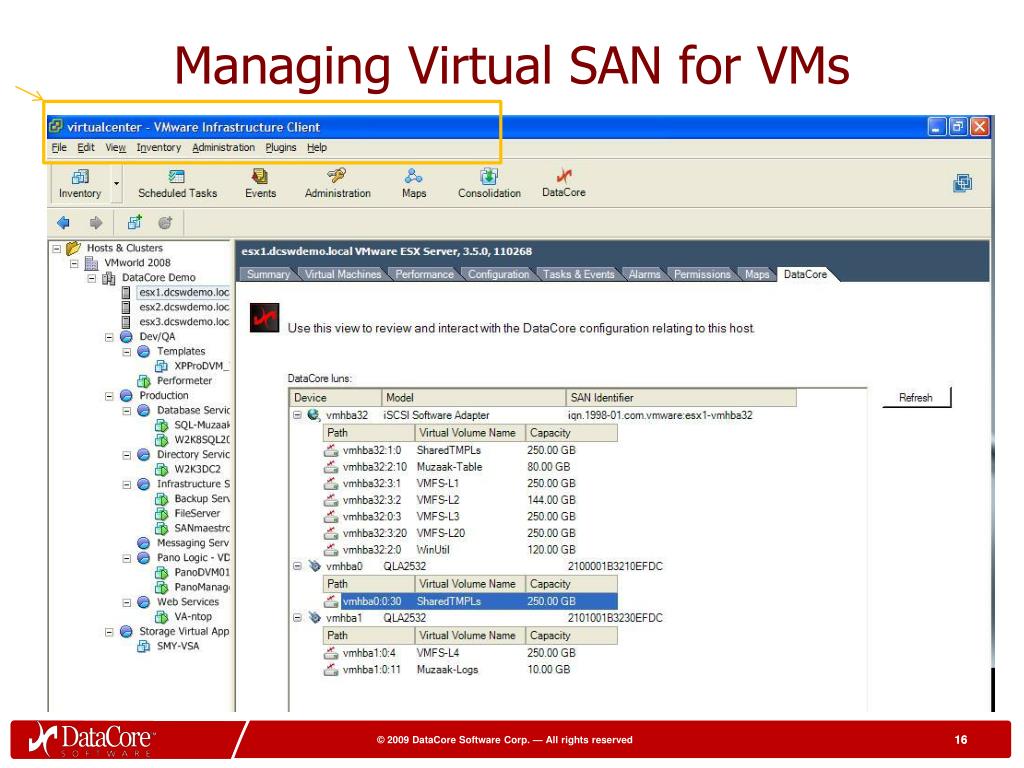Image resolution: width=1024 pixels, height=768 pixels.
Task: Open the Inventory menu
Action: [x=159, y=148]
